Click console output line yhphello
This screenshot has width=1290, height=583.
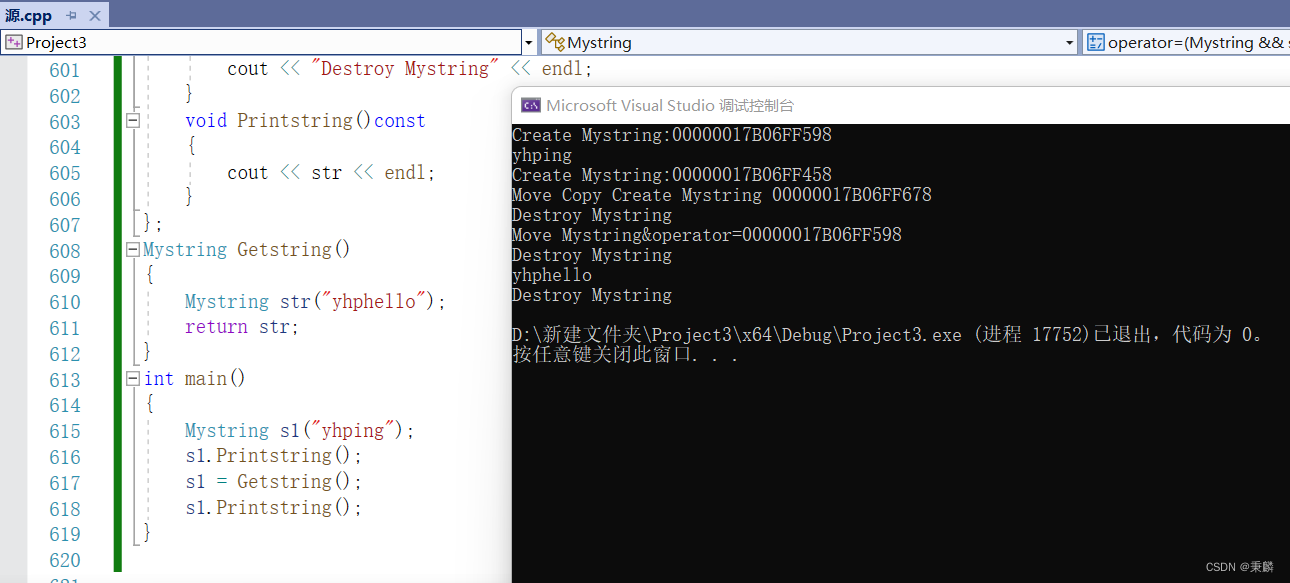pos(552,275)
